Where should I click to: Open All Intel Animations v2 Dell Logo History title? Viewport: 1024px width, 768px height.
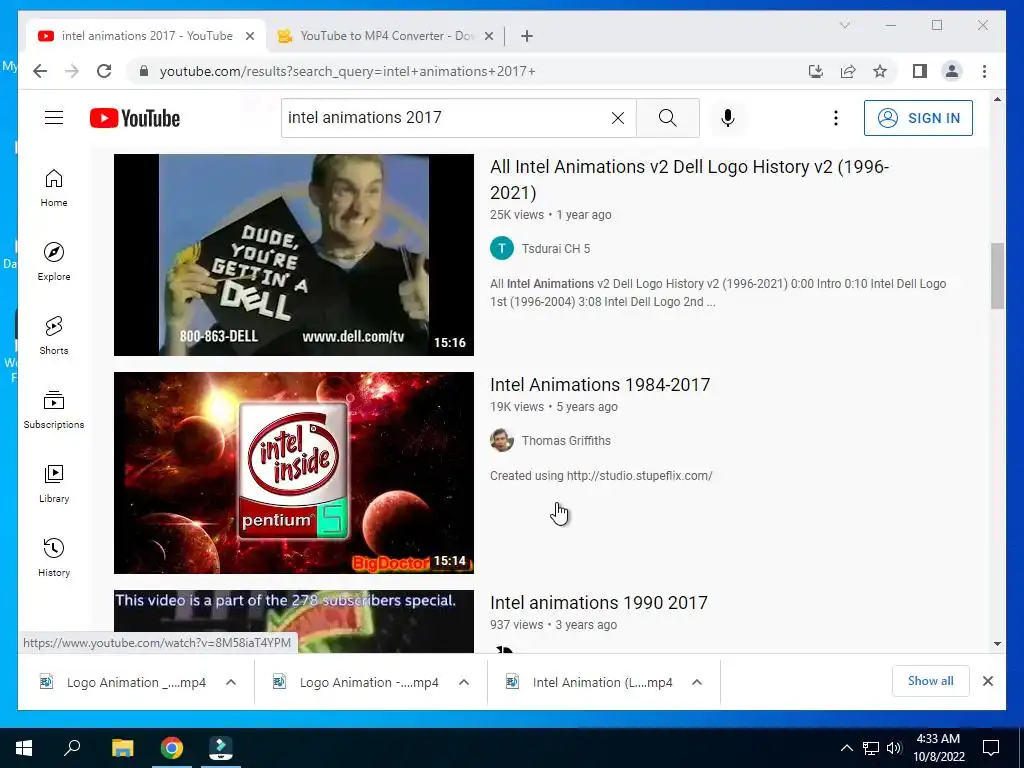690,180
